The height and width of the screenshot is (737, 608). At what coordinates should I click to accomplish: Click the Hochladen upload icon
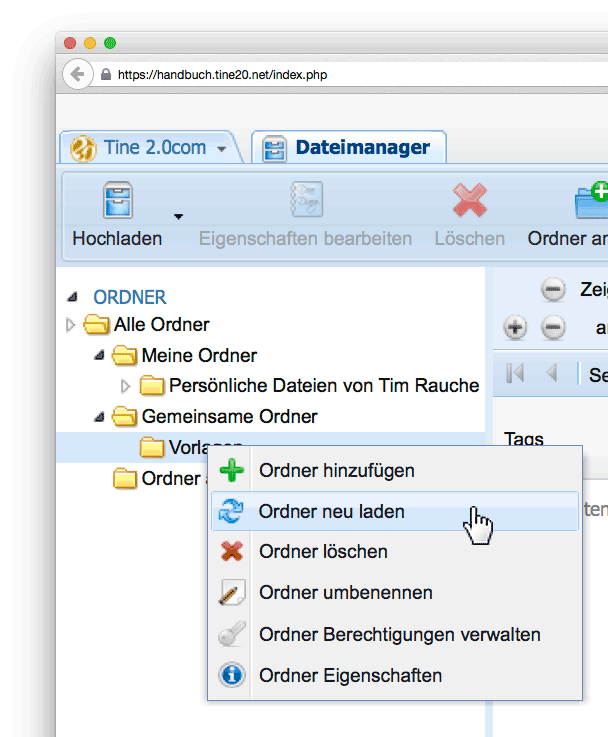pos(117,200)
